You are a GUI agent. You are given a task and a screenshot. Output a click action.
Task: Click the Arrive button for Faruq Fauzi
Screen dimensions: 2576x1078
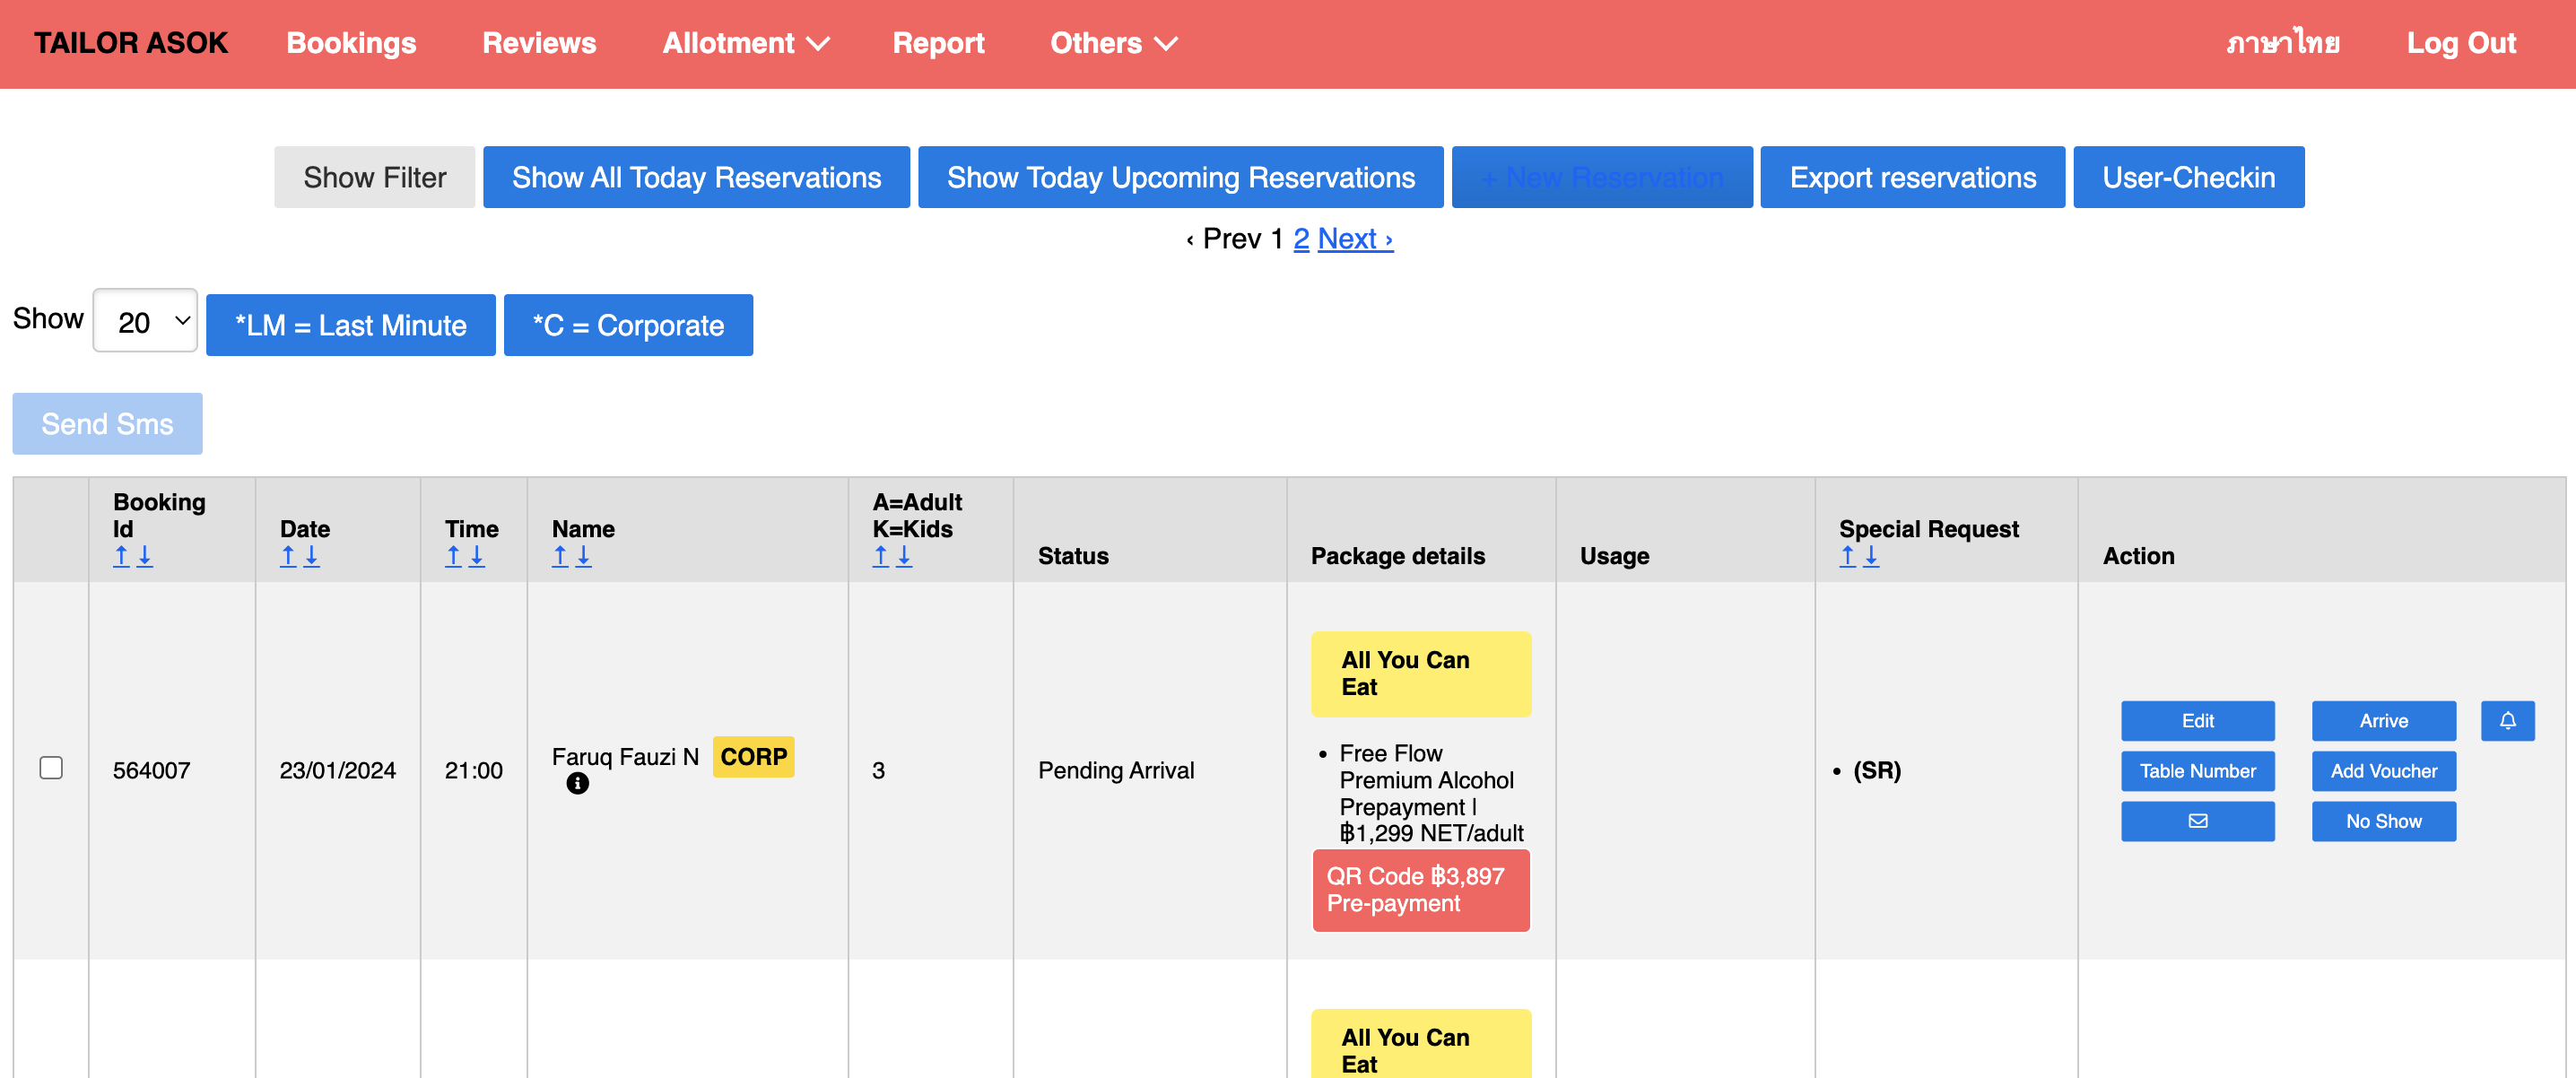tap(2382, 720)
